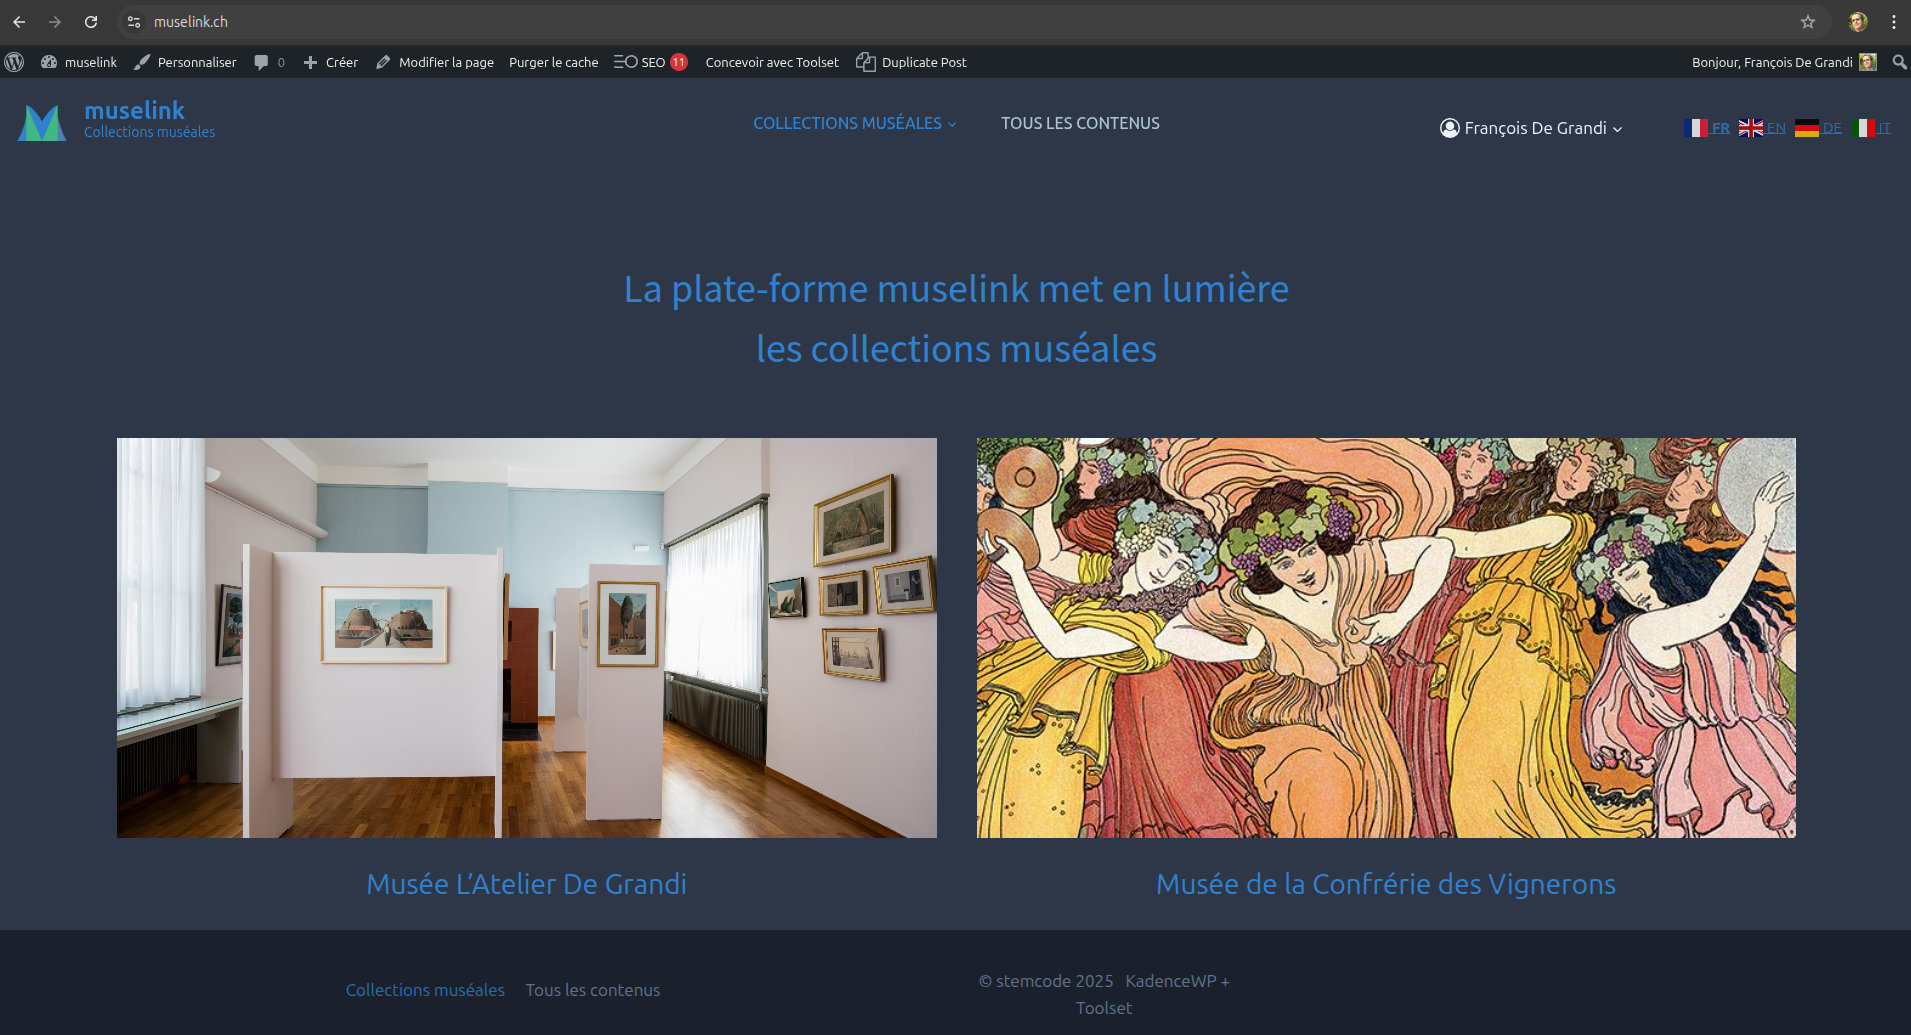Open the Chrome three-dot menu

point(1894,22)
